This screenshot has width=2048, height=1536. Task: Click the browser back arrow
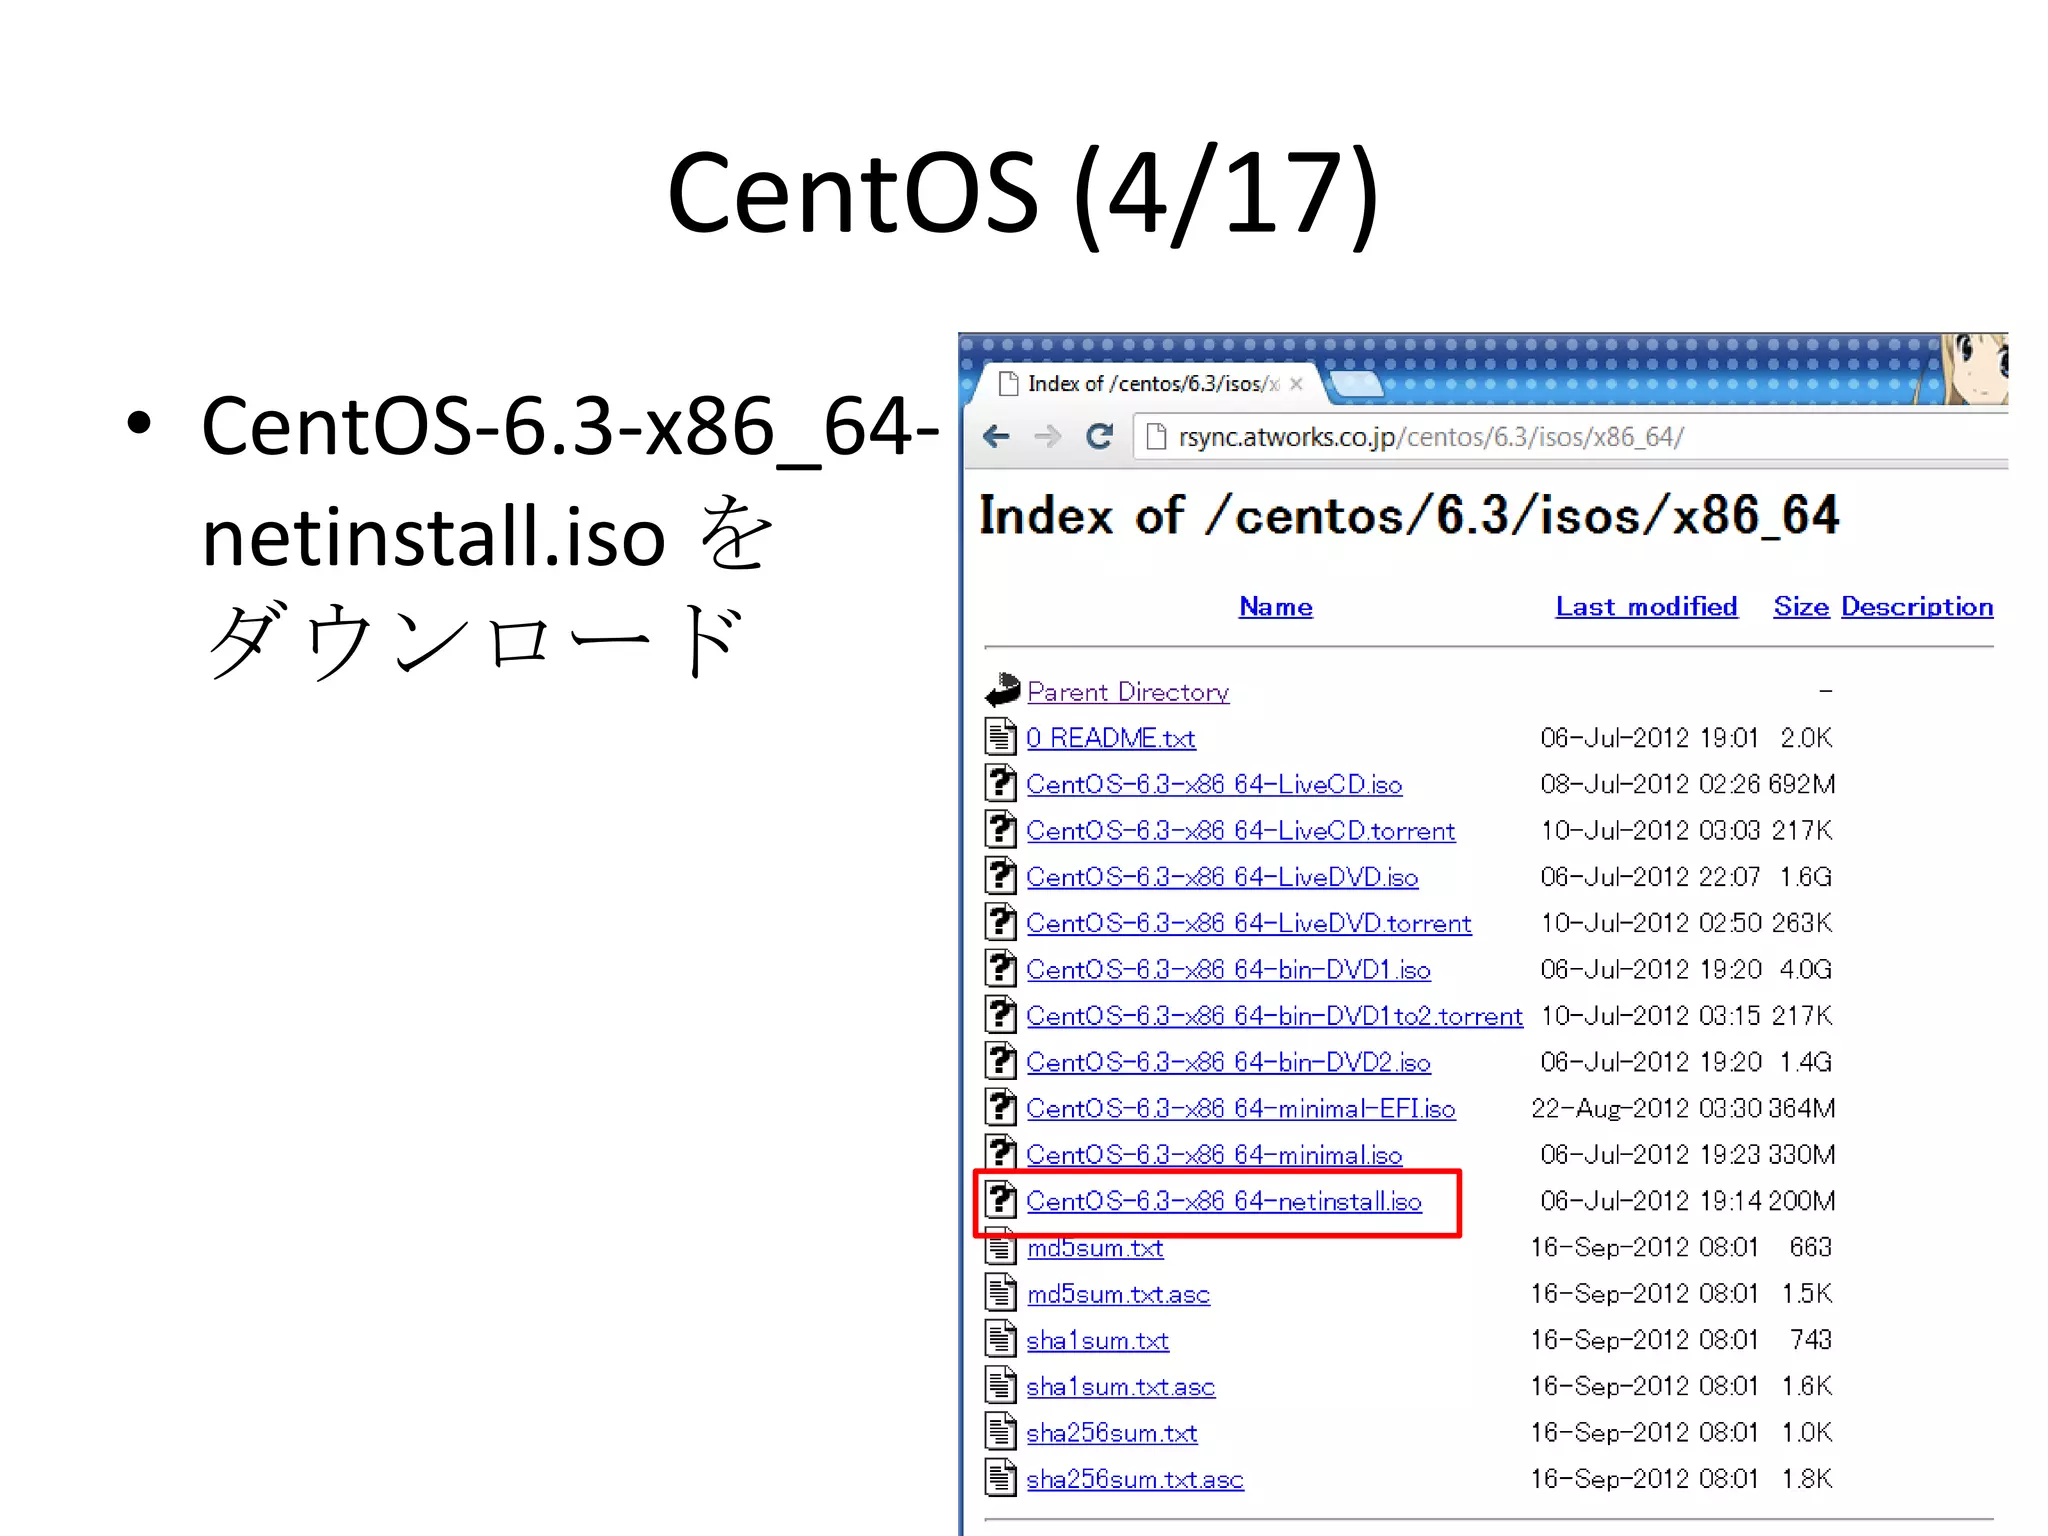tap(997, 437)
